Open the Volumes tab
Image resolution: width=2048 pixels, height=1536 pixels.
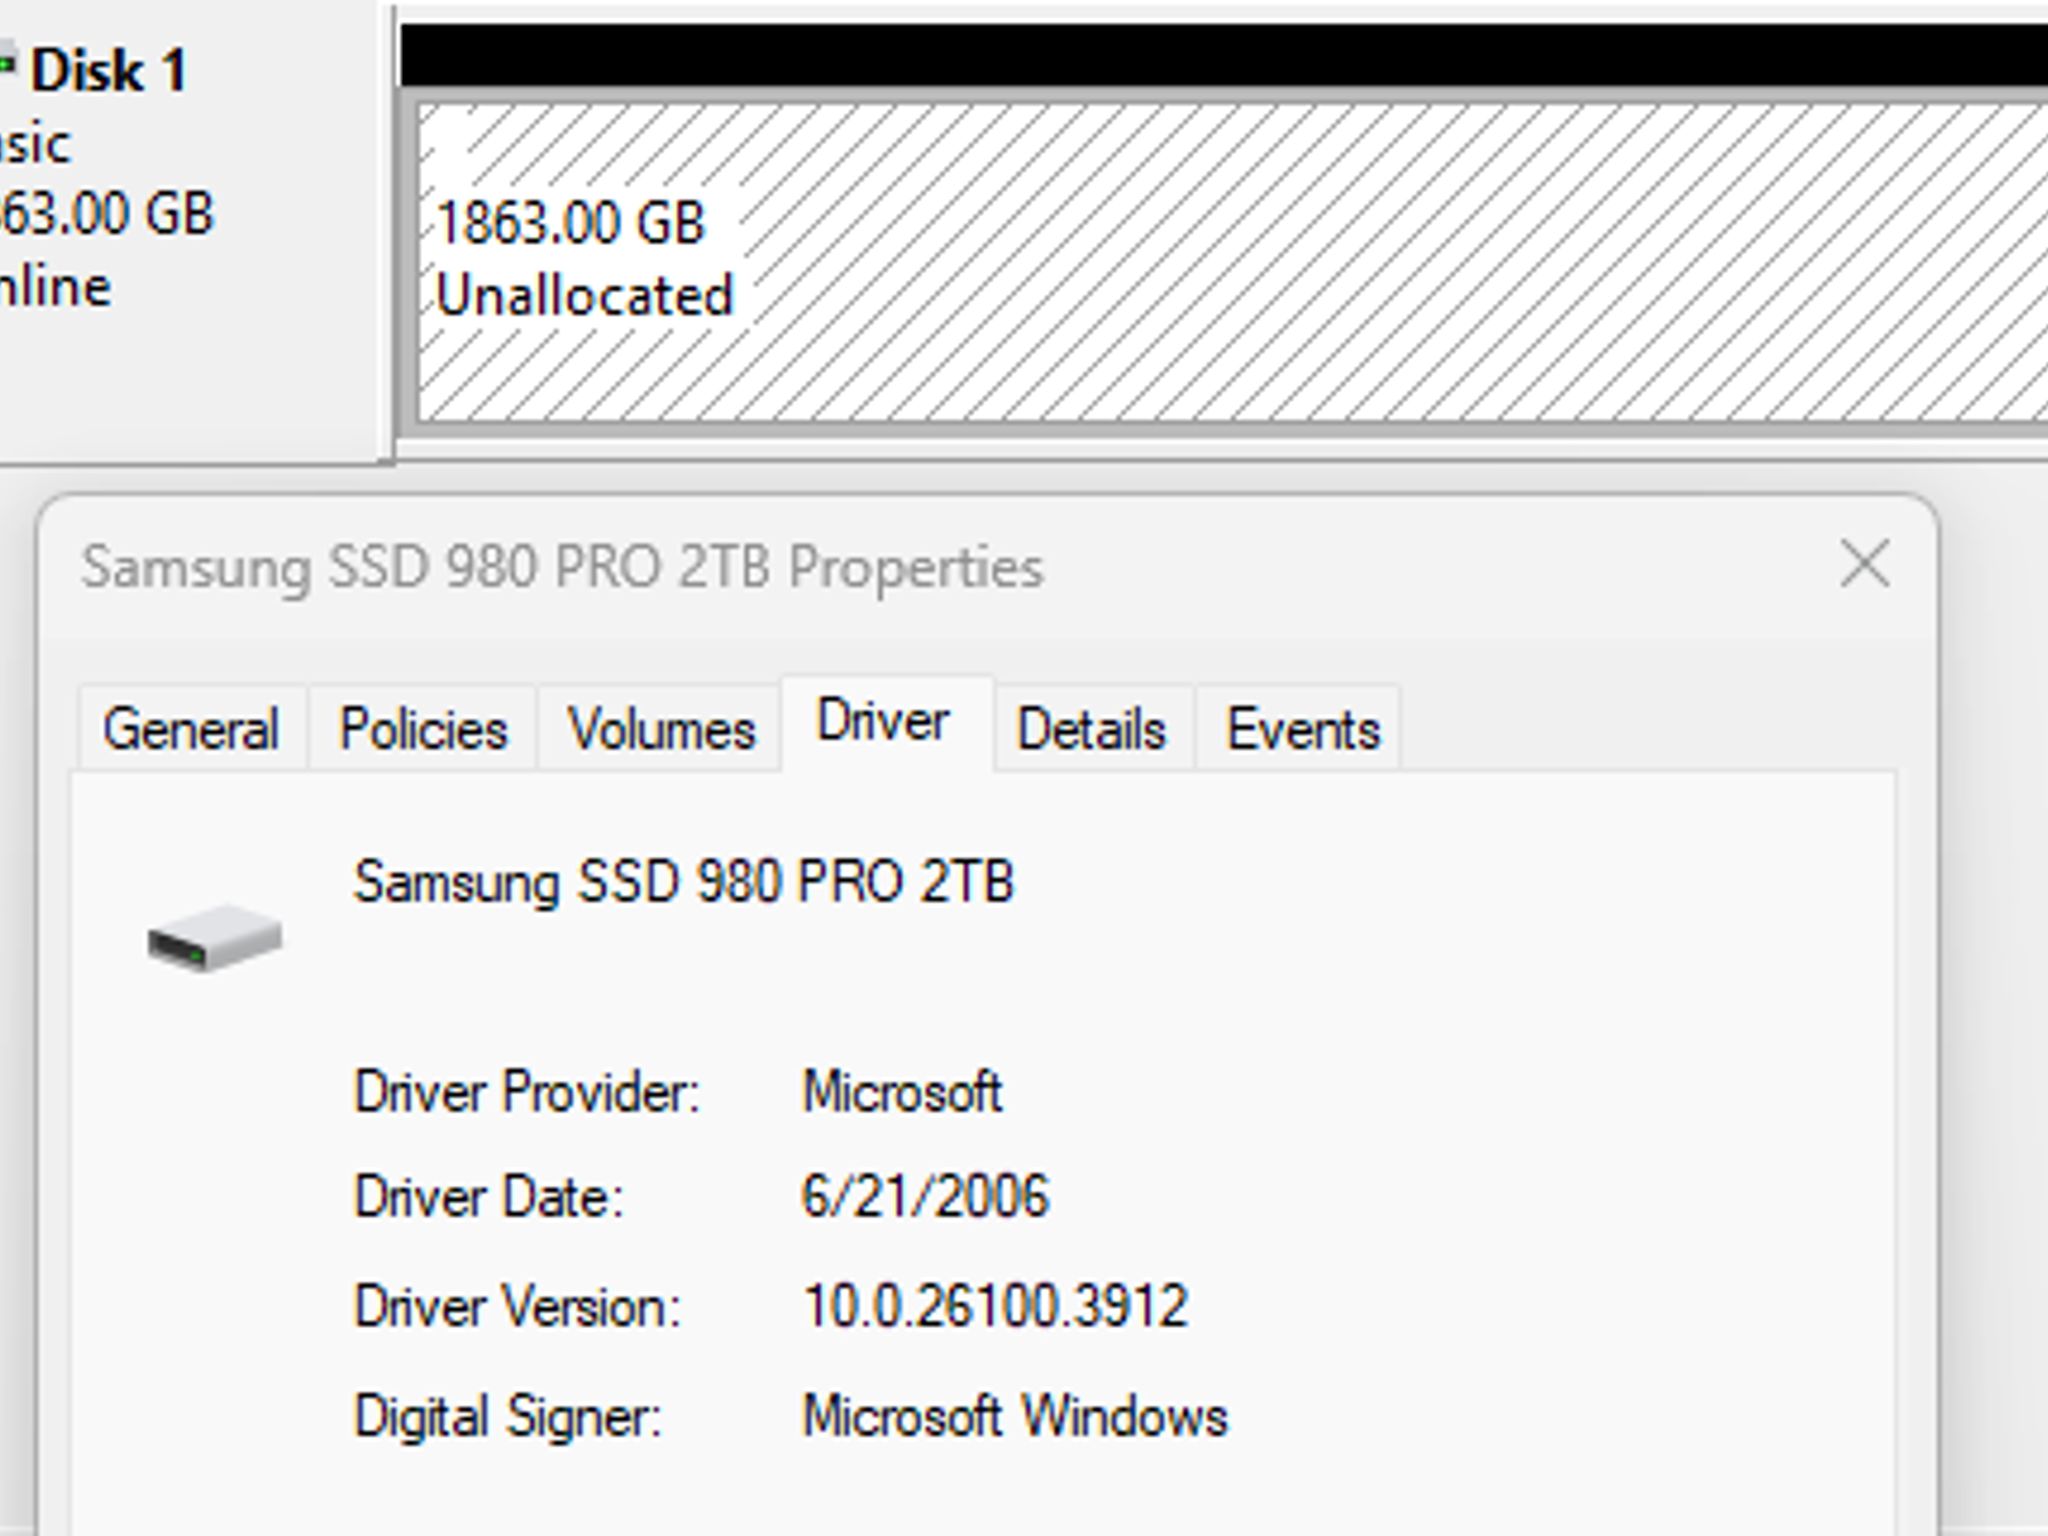tap(660, 728)
